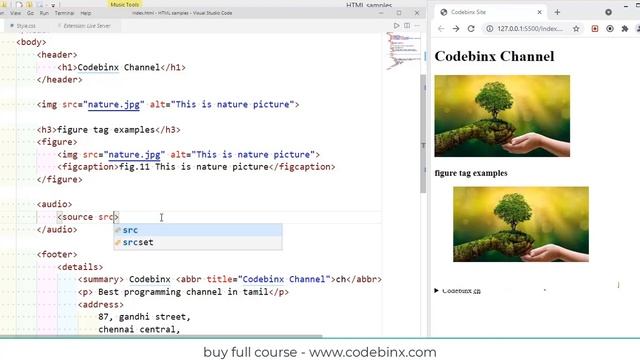Click the circular recorder extension icon
The width and height of the screenshot is (640, 360).
(x=610, y=29)
